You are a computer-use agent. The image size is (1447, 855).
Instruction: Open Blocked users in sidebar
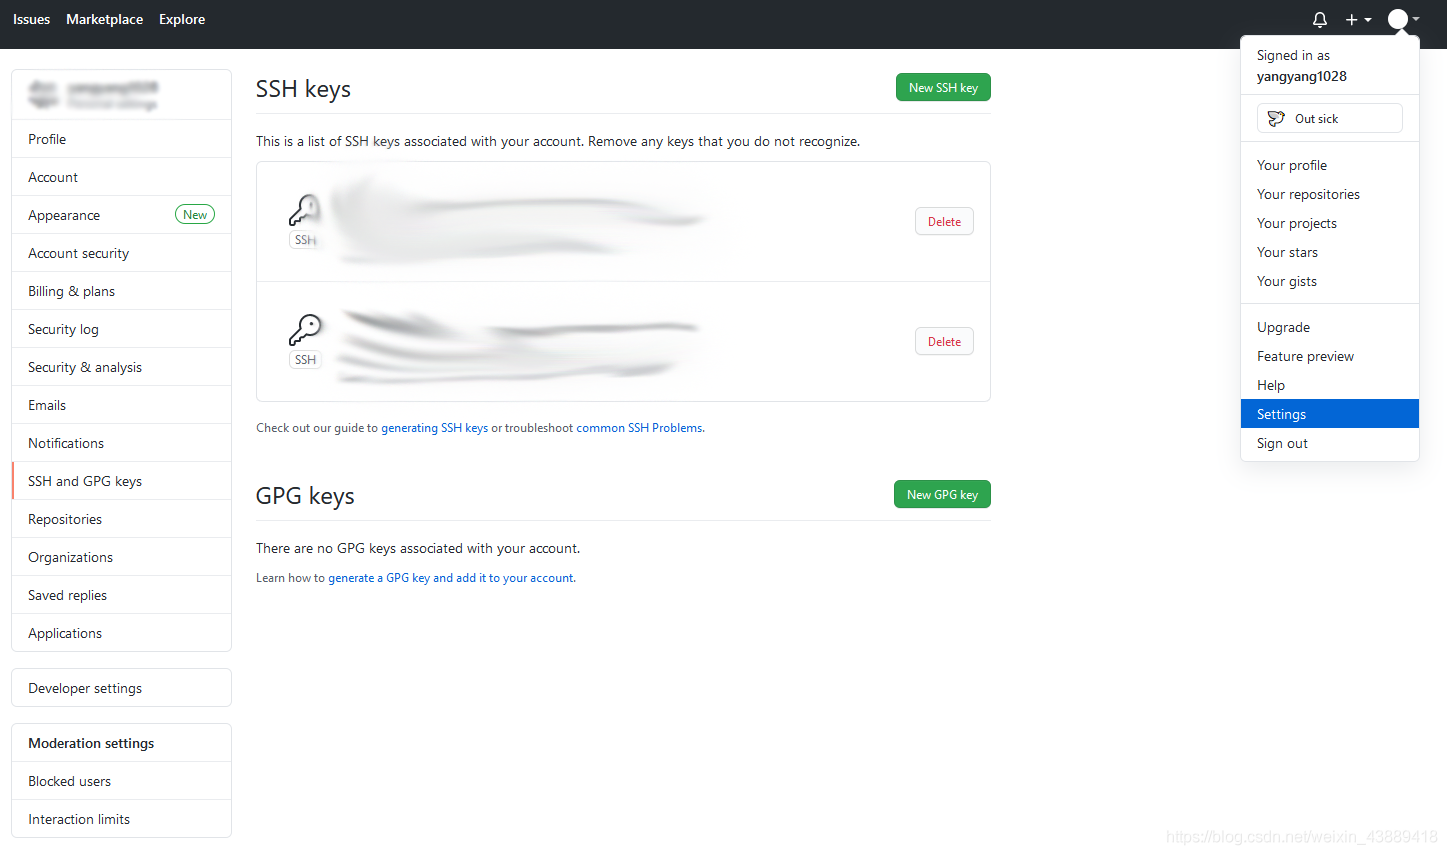(121, 781)
